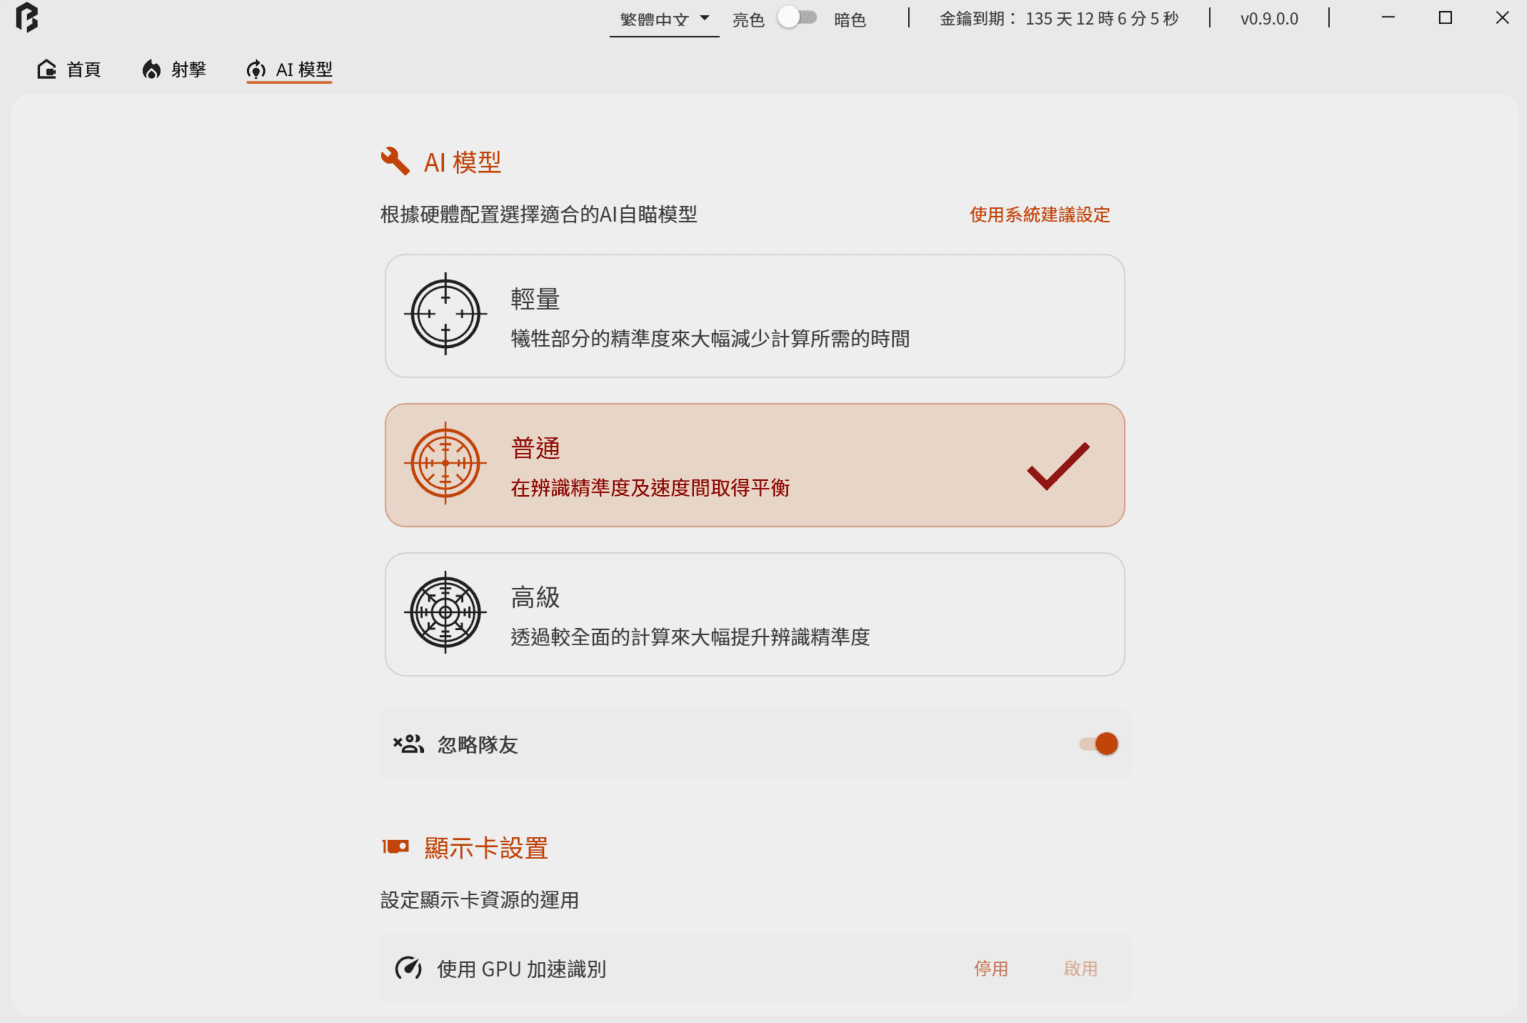1527x1023 pixels.
Task: Go to the 首頁 tab
Action: coord(69,69)
